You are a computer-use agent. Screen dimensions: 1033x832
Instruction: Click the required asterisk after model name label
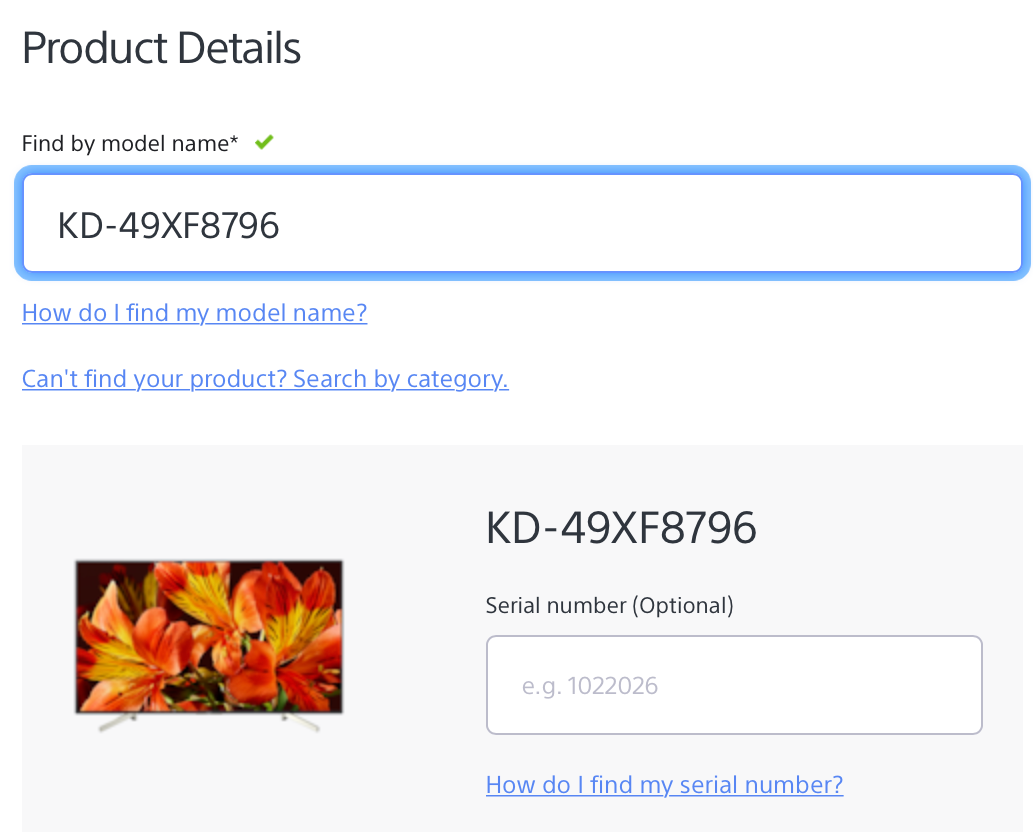tap(235, 142)
